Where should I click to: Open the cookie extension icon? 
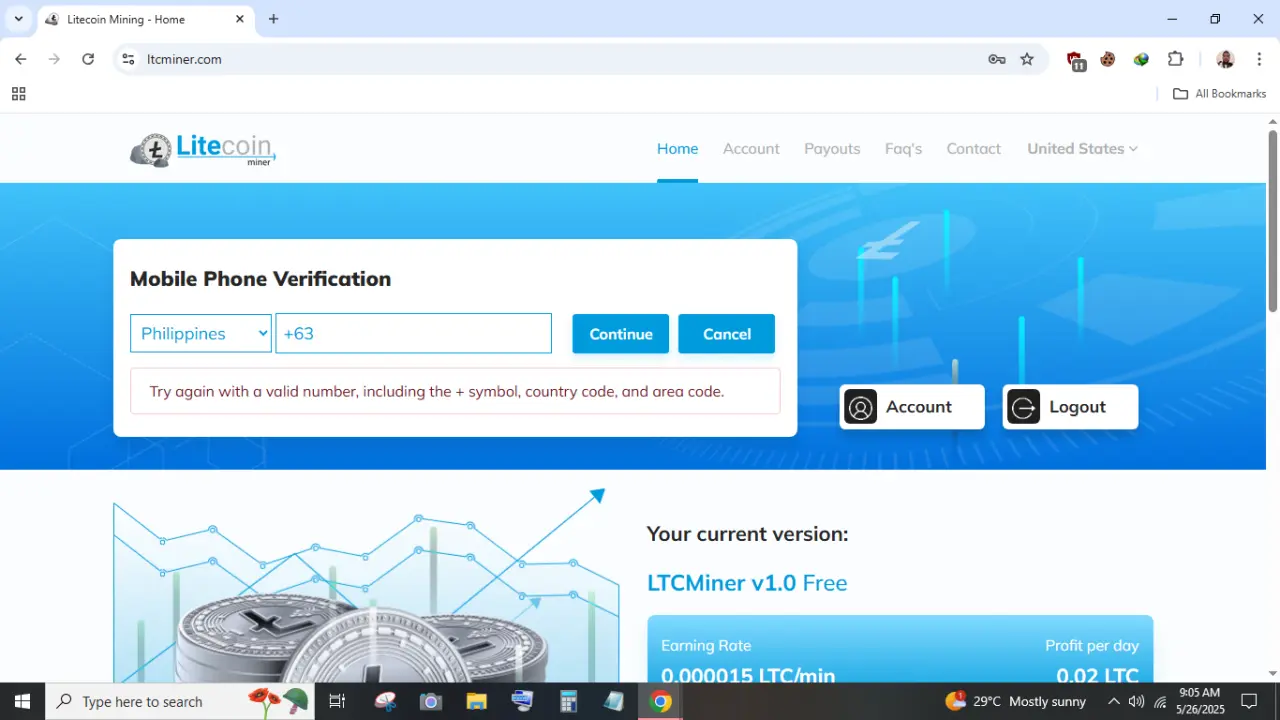pos(1108,59)
